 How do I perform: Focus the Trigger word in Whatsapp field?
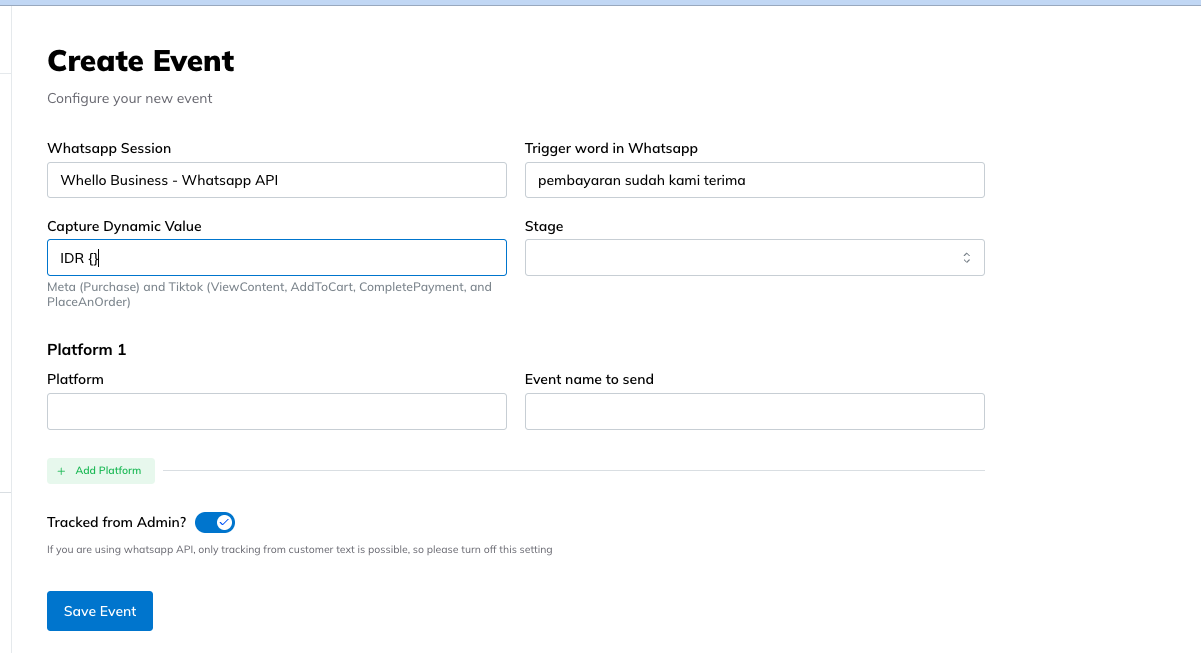754,180
